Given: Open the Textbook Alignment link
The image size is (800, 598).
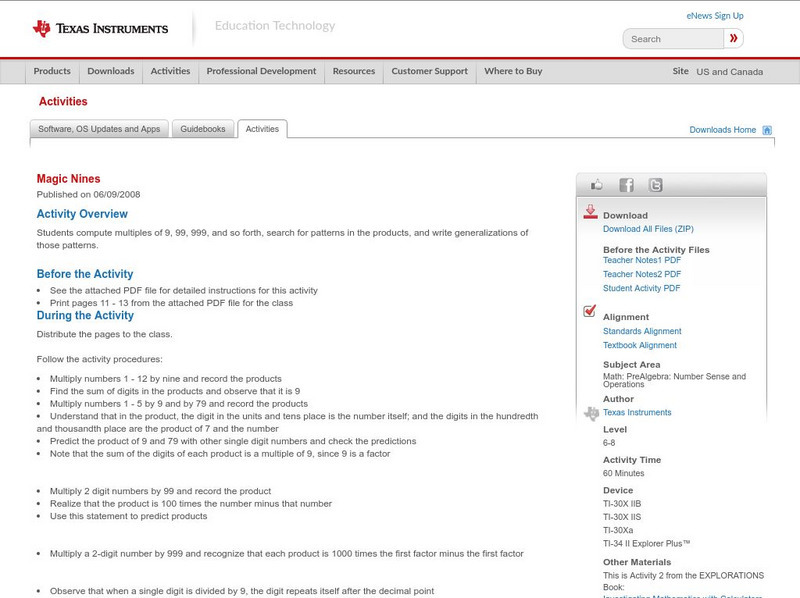Looking at the screenshot, I should 640,345.
